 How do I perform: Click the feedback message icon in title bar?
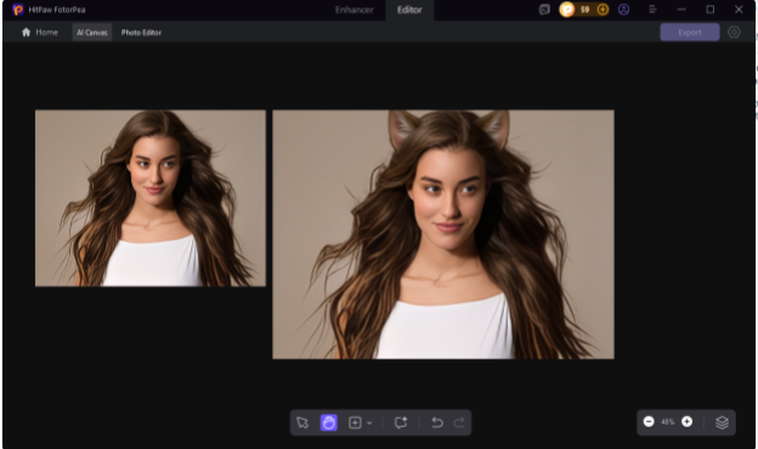click(x=545, y=10)
